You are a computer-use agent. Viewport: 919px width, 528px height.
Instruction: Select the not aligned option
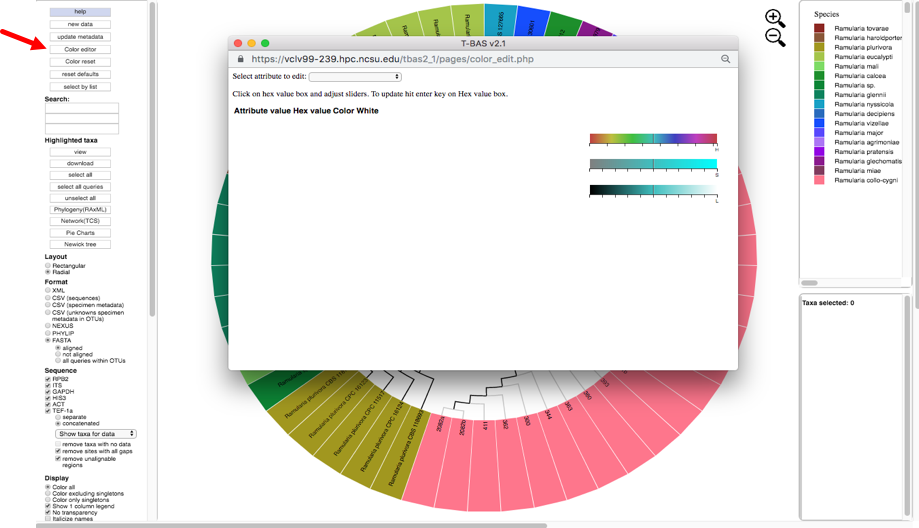[x=58, y=355]
